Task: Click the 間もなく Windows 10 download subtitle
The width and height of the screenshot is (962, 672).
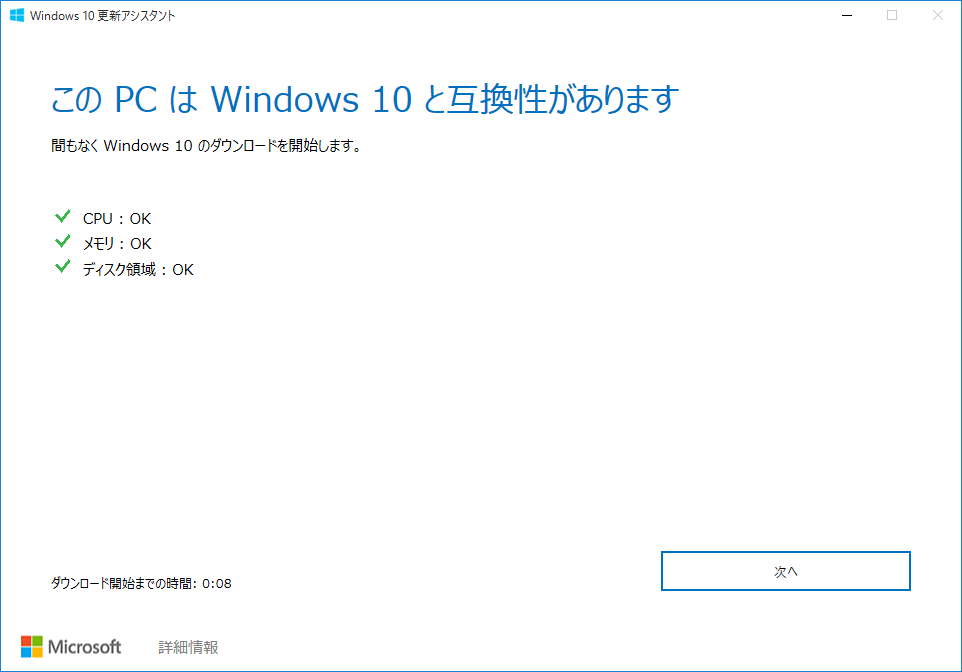Action: (x=206, y=146)
